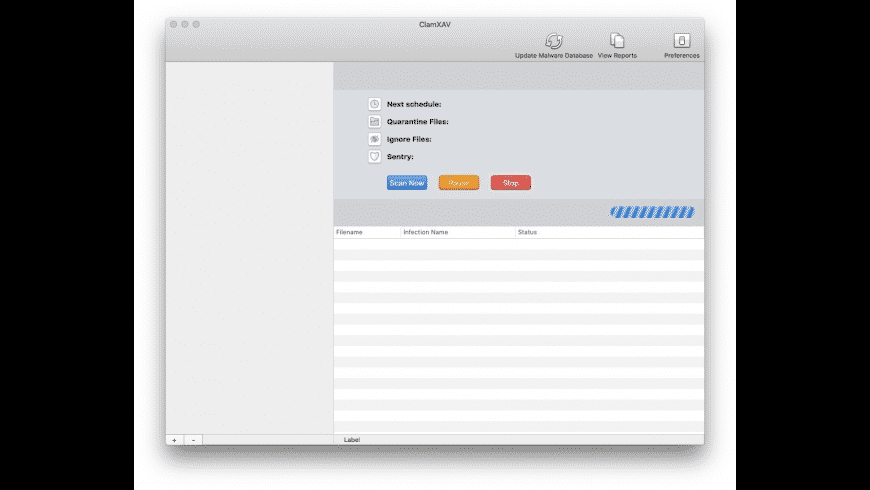Click the Sentry label

point(400,156)
